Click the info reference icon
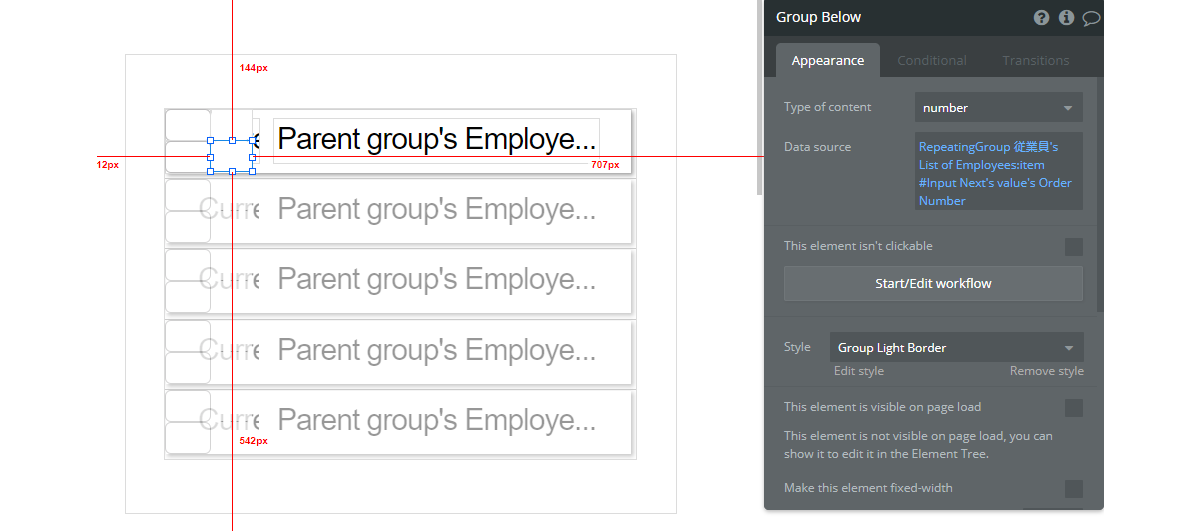This screenshot has height=531, width=1200. (x=1066, y=18)
